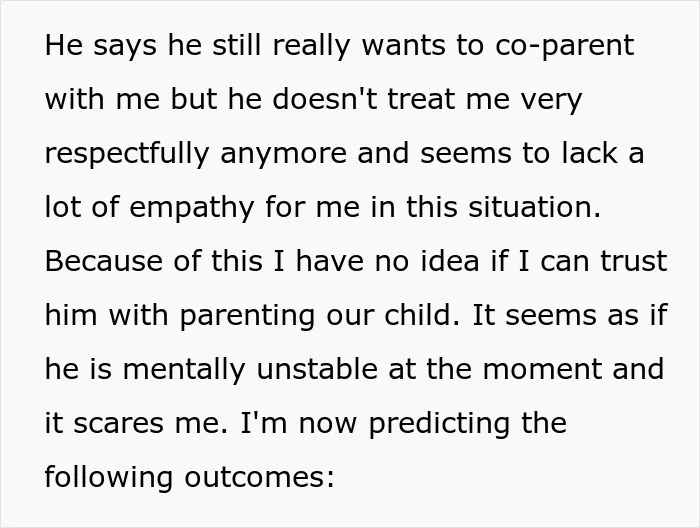Click the word "scares"
This screenshot has height=528, width=700.
tap(118, 424)
